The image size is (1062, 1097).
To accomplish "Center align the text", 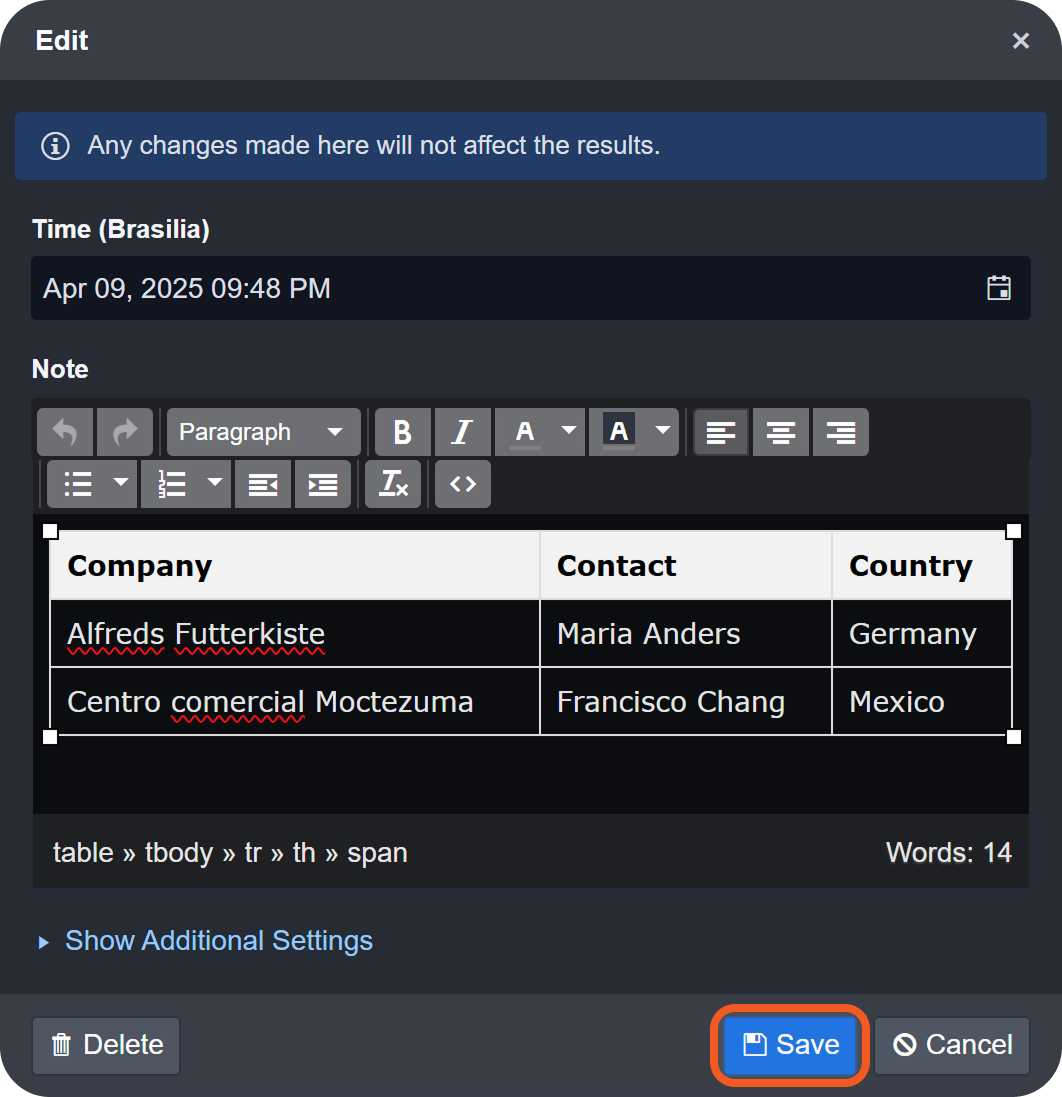I will 781,432.
